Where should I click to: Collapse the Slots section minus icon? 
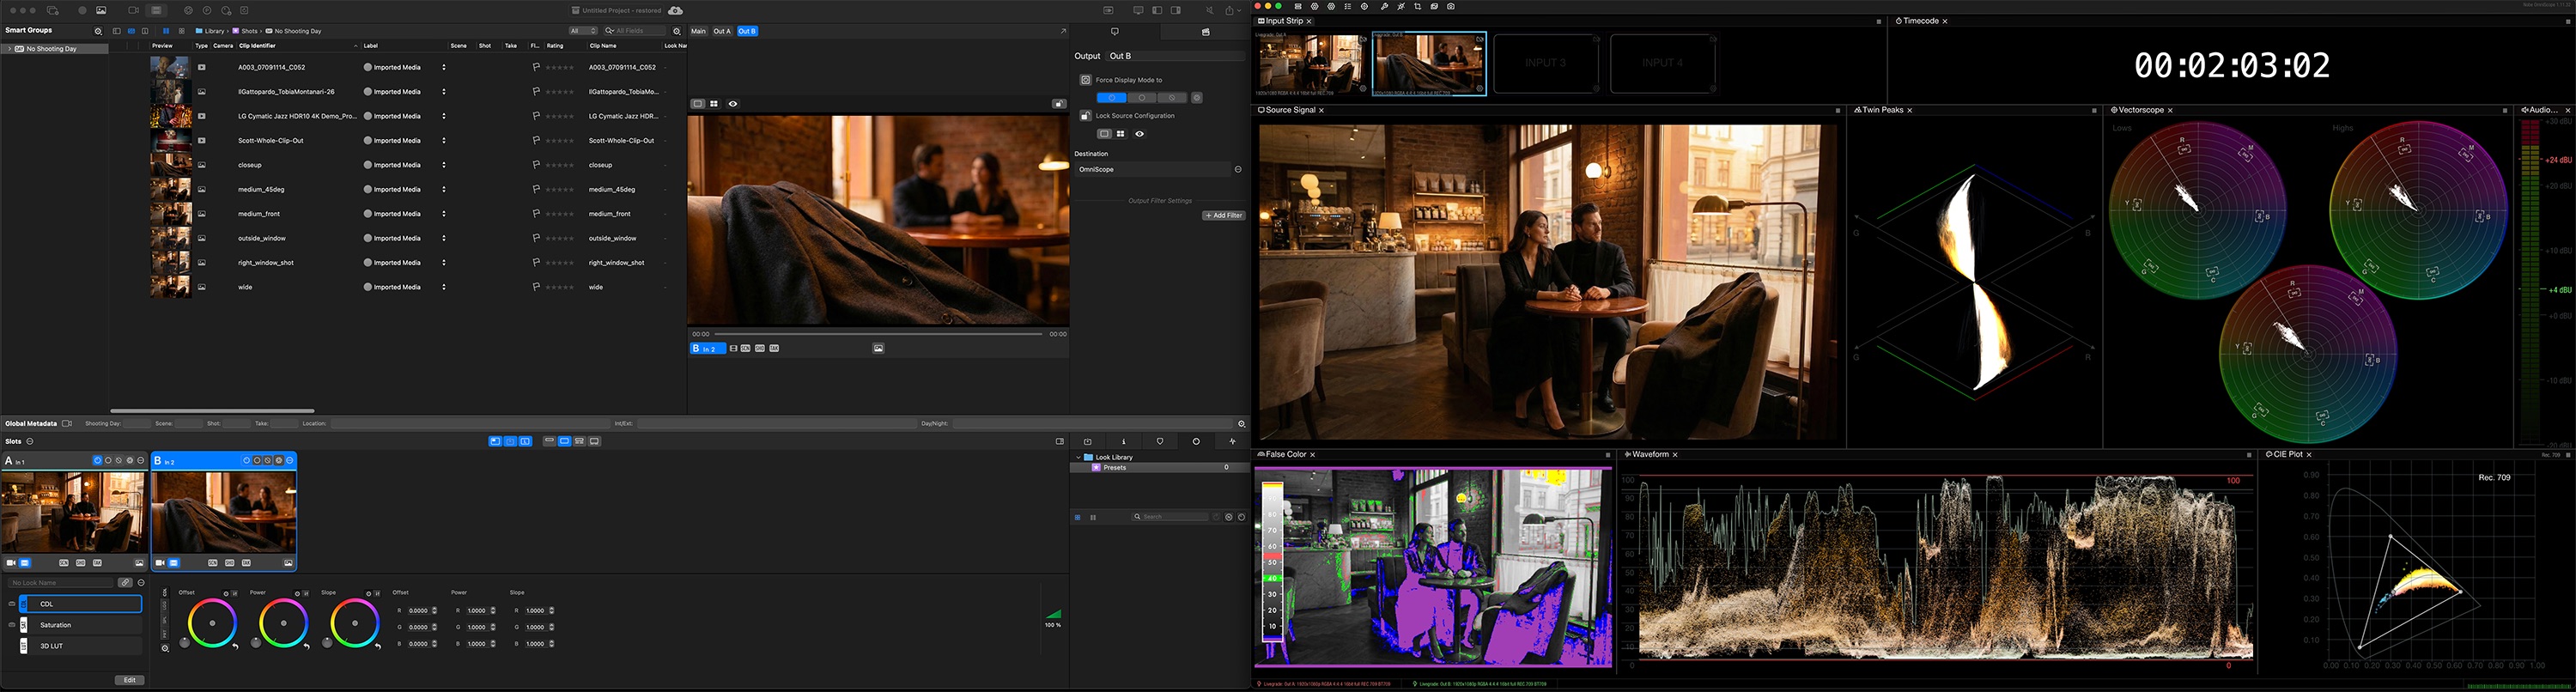30,441
